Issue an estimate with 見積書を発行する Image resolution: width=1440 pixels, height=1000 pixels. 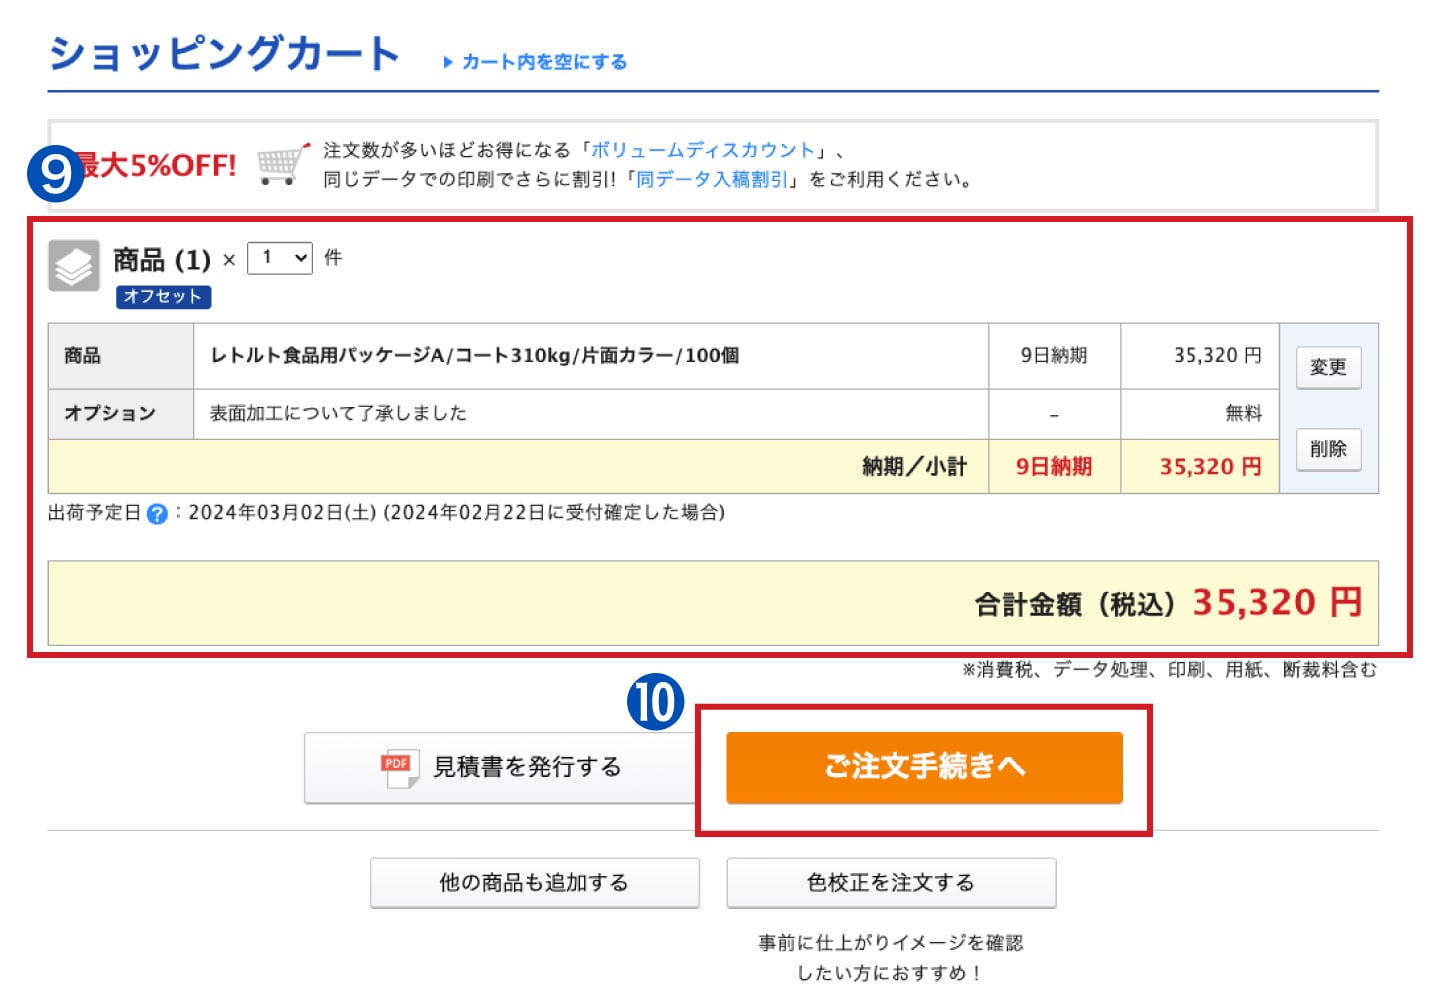click(502, 768)
